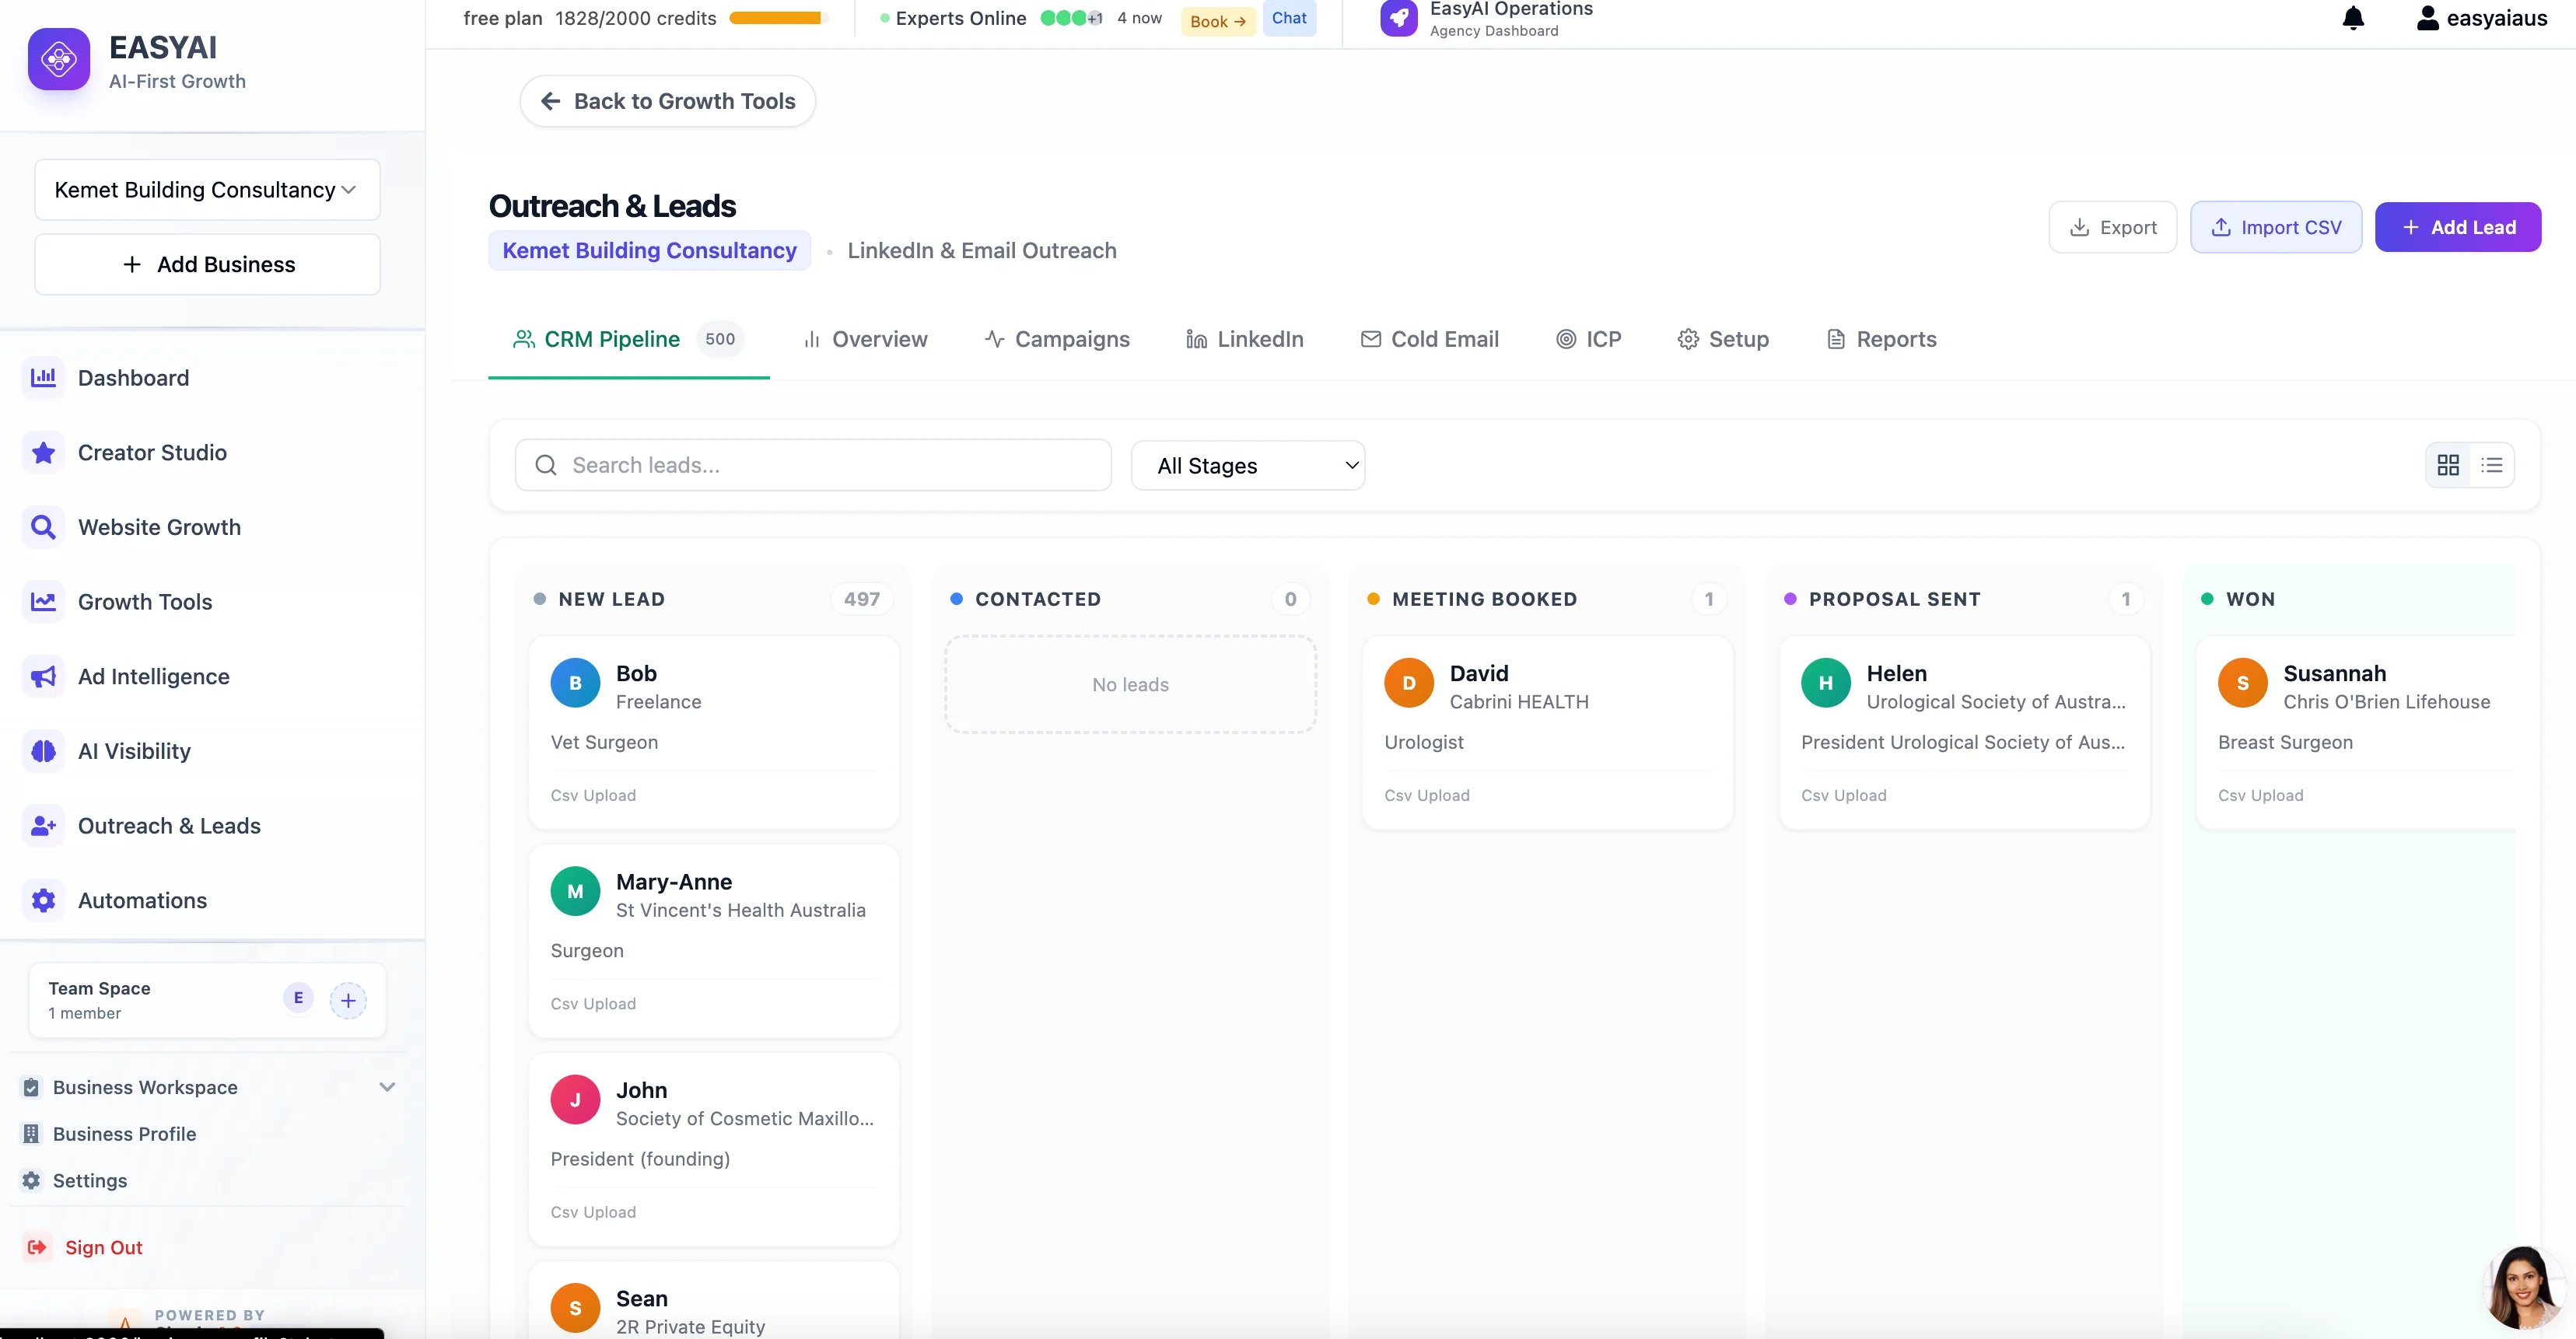This screenshot has height=1339, width=2576.
Task: Click the Search leads input field
Action: [x=812, y=464]
